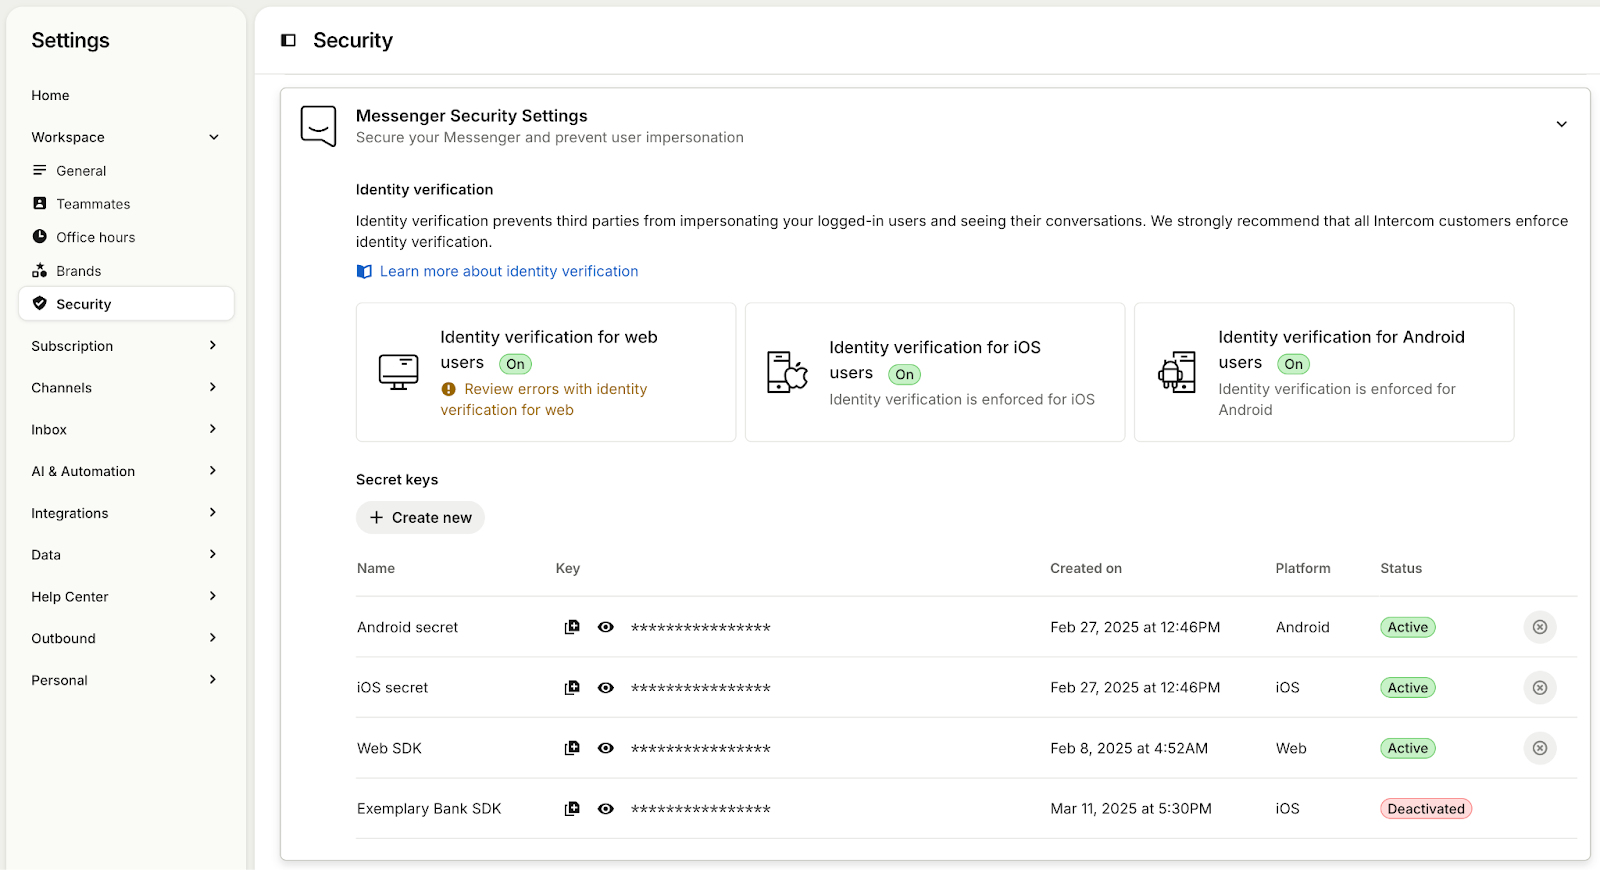Go to Home in settings sidebar
This screenshot has width=1600, height=870.
50,95
